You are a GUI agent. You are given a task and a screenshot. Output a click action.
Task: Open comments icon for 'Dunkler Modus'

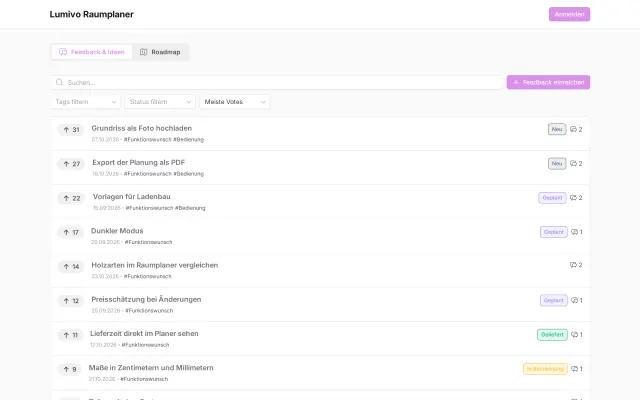[577, 232]
